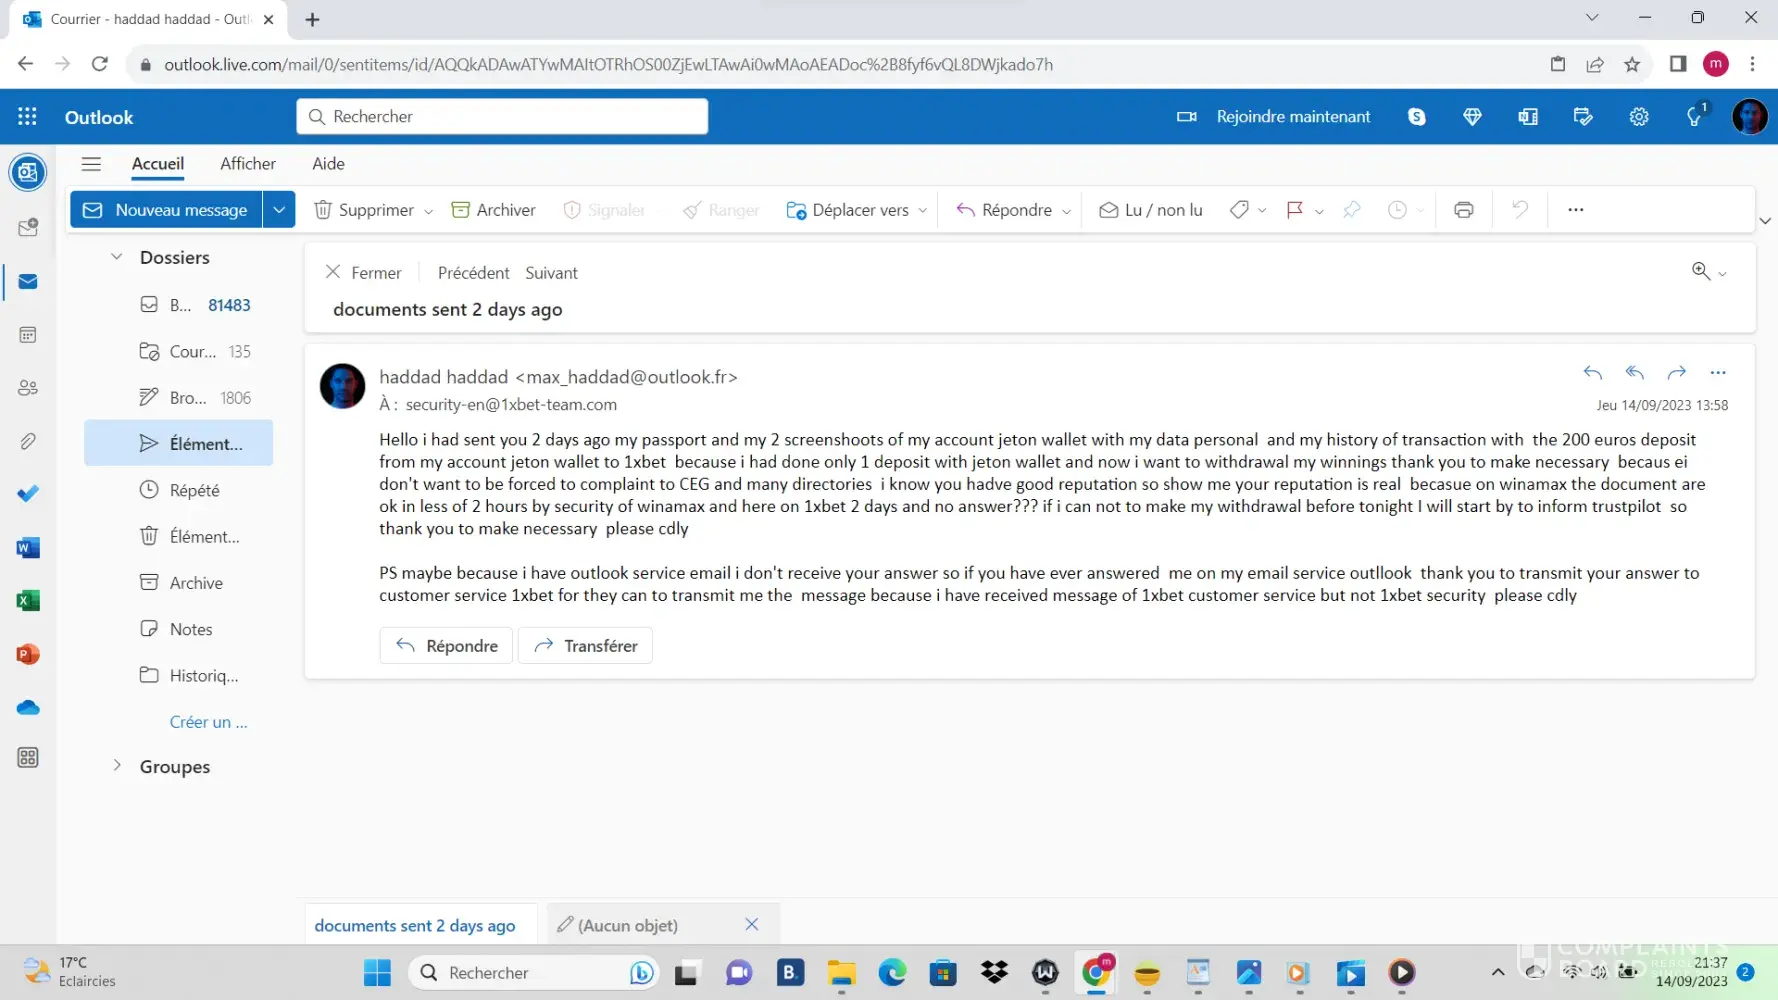Close the '(Aucun objet)' draft tab
The height and width of the screenshot is (1000, 1778).
coord(752,925)
